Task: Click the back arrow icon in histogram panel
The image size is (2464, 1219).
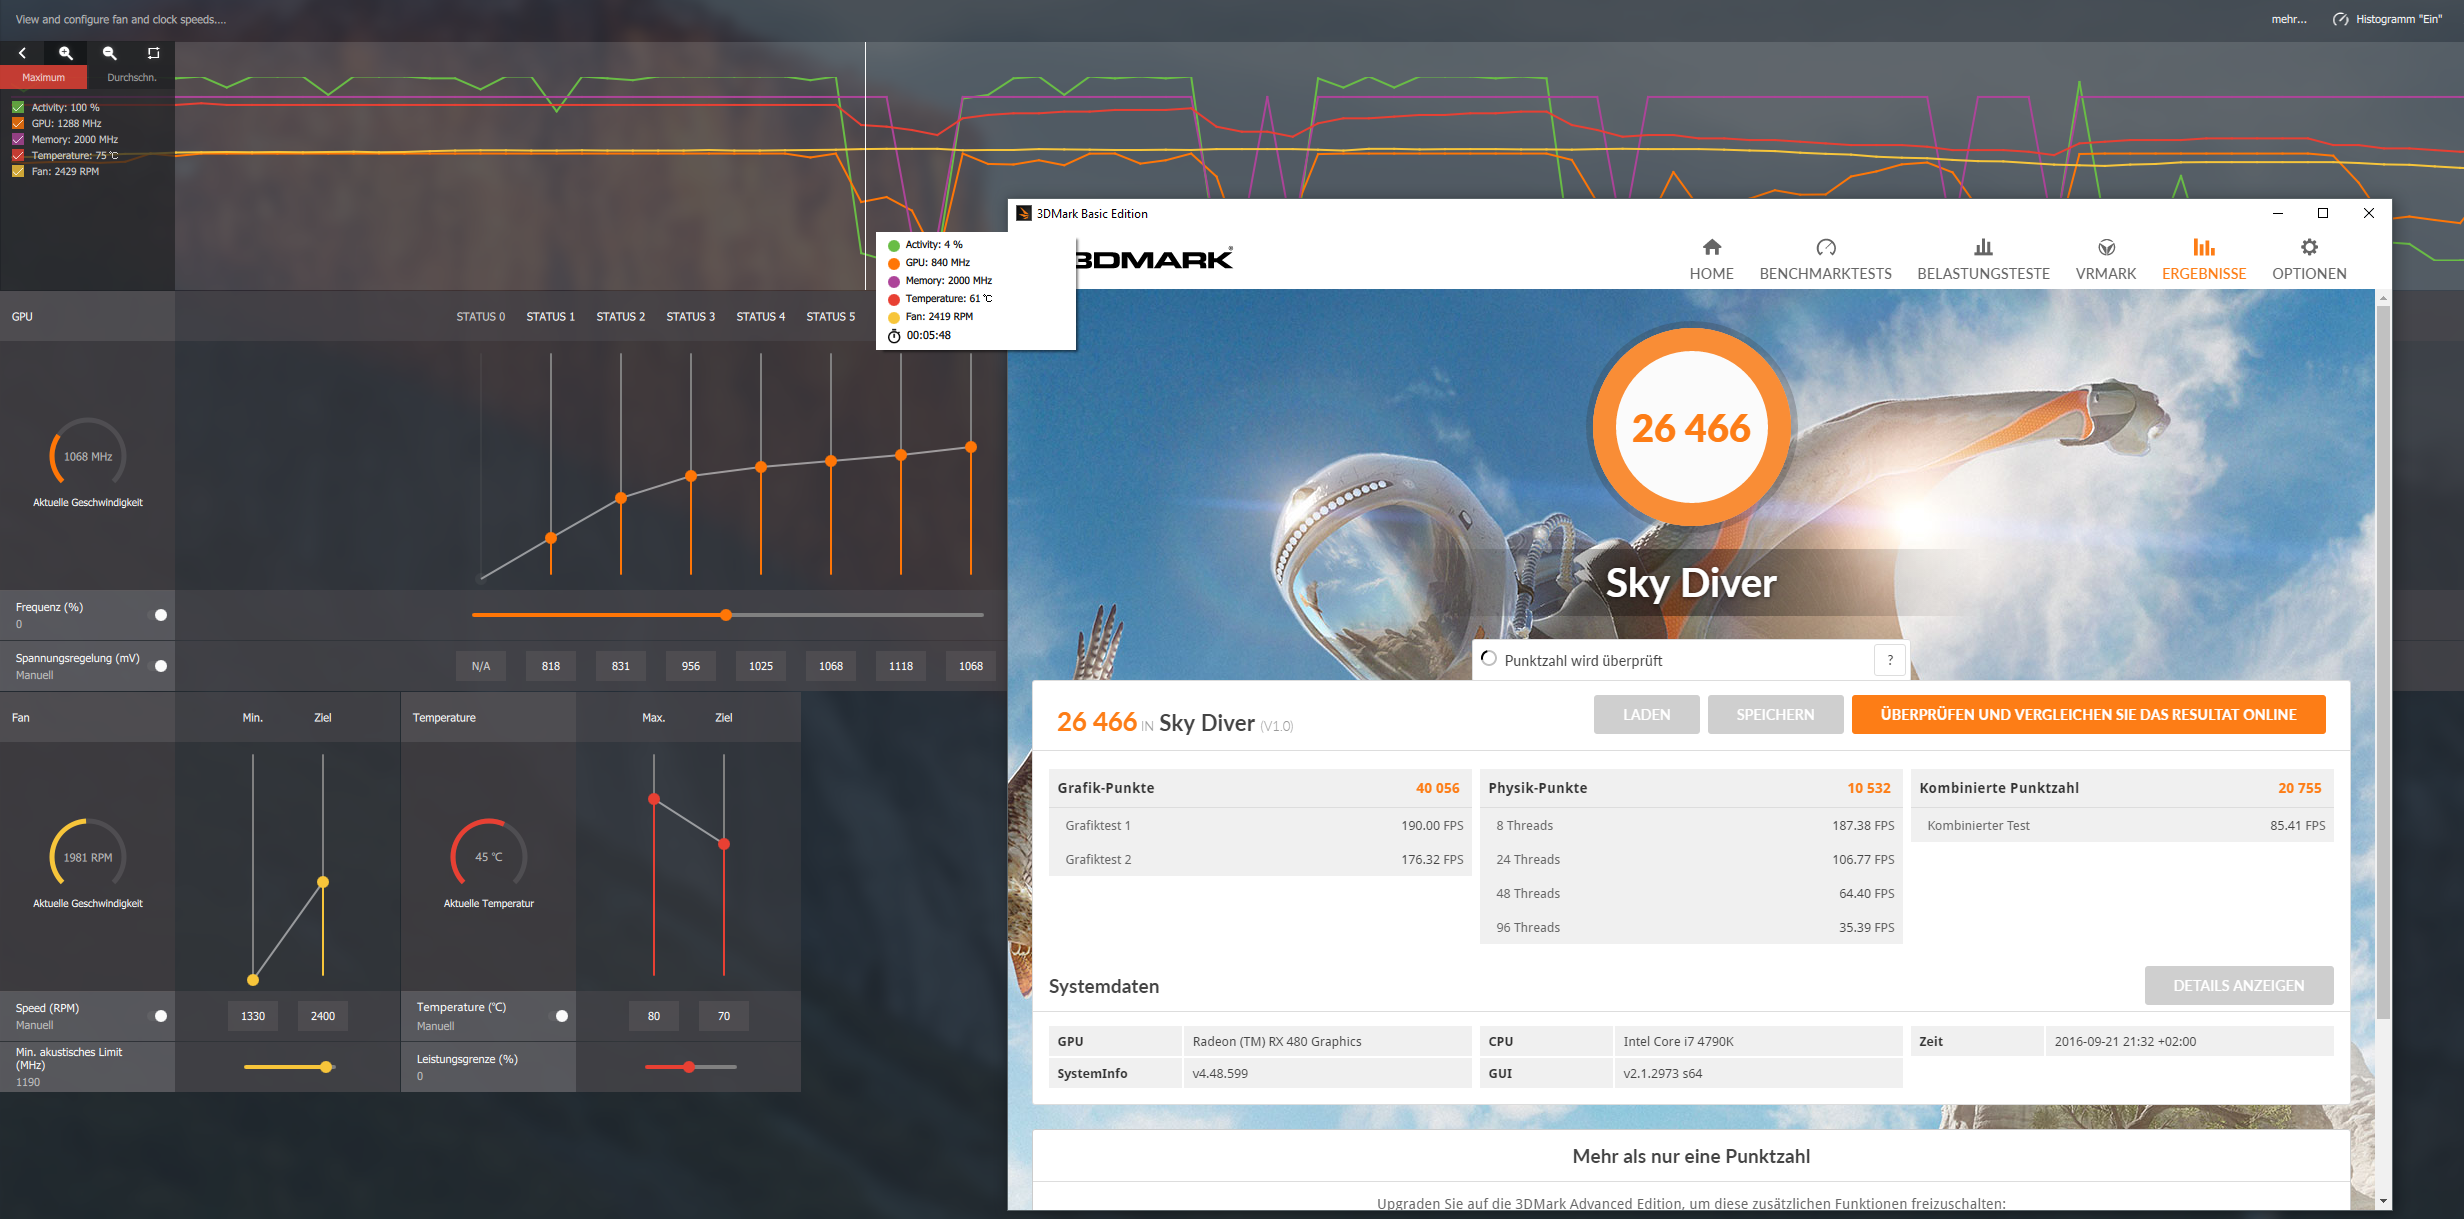Action: point(22,53)
